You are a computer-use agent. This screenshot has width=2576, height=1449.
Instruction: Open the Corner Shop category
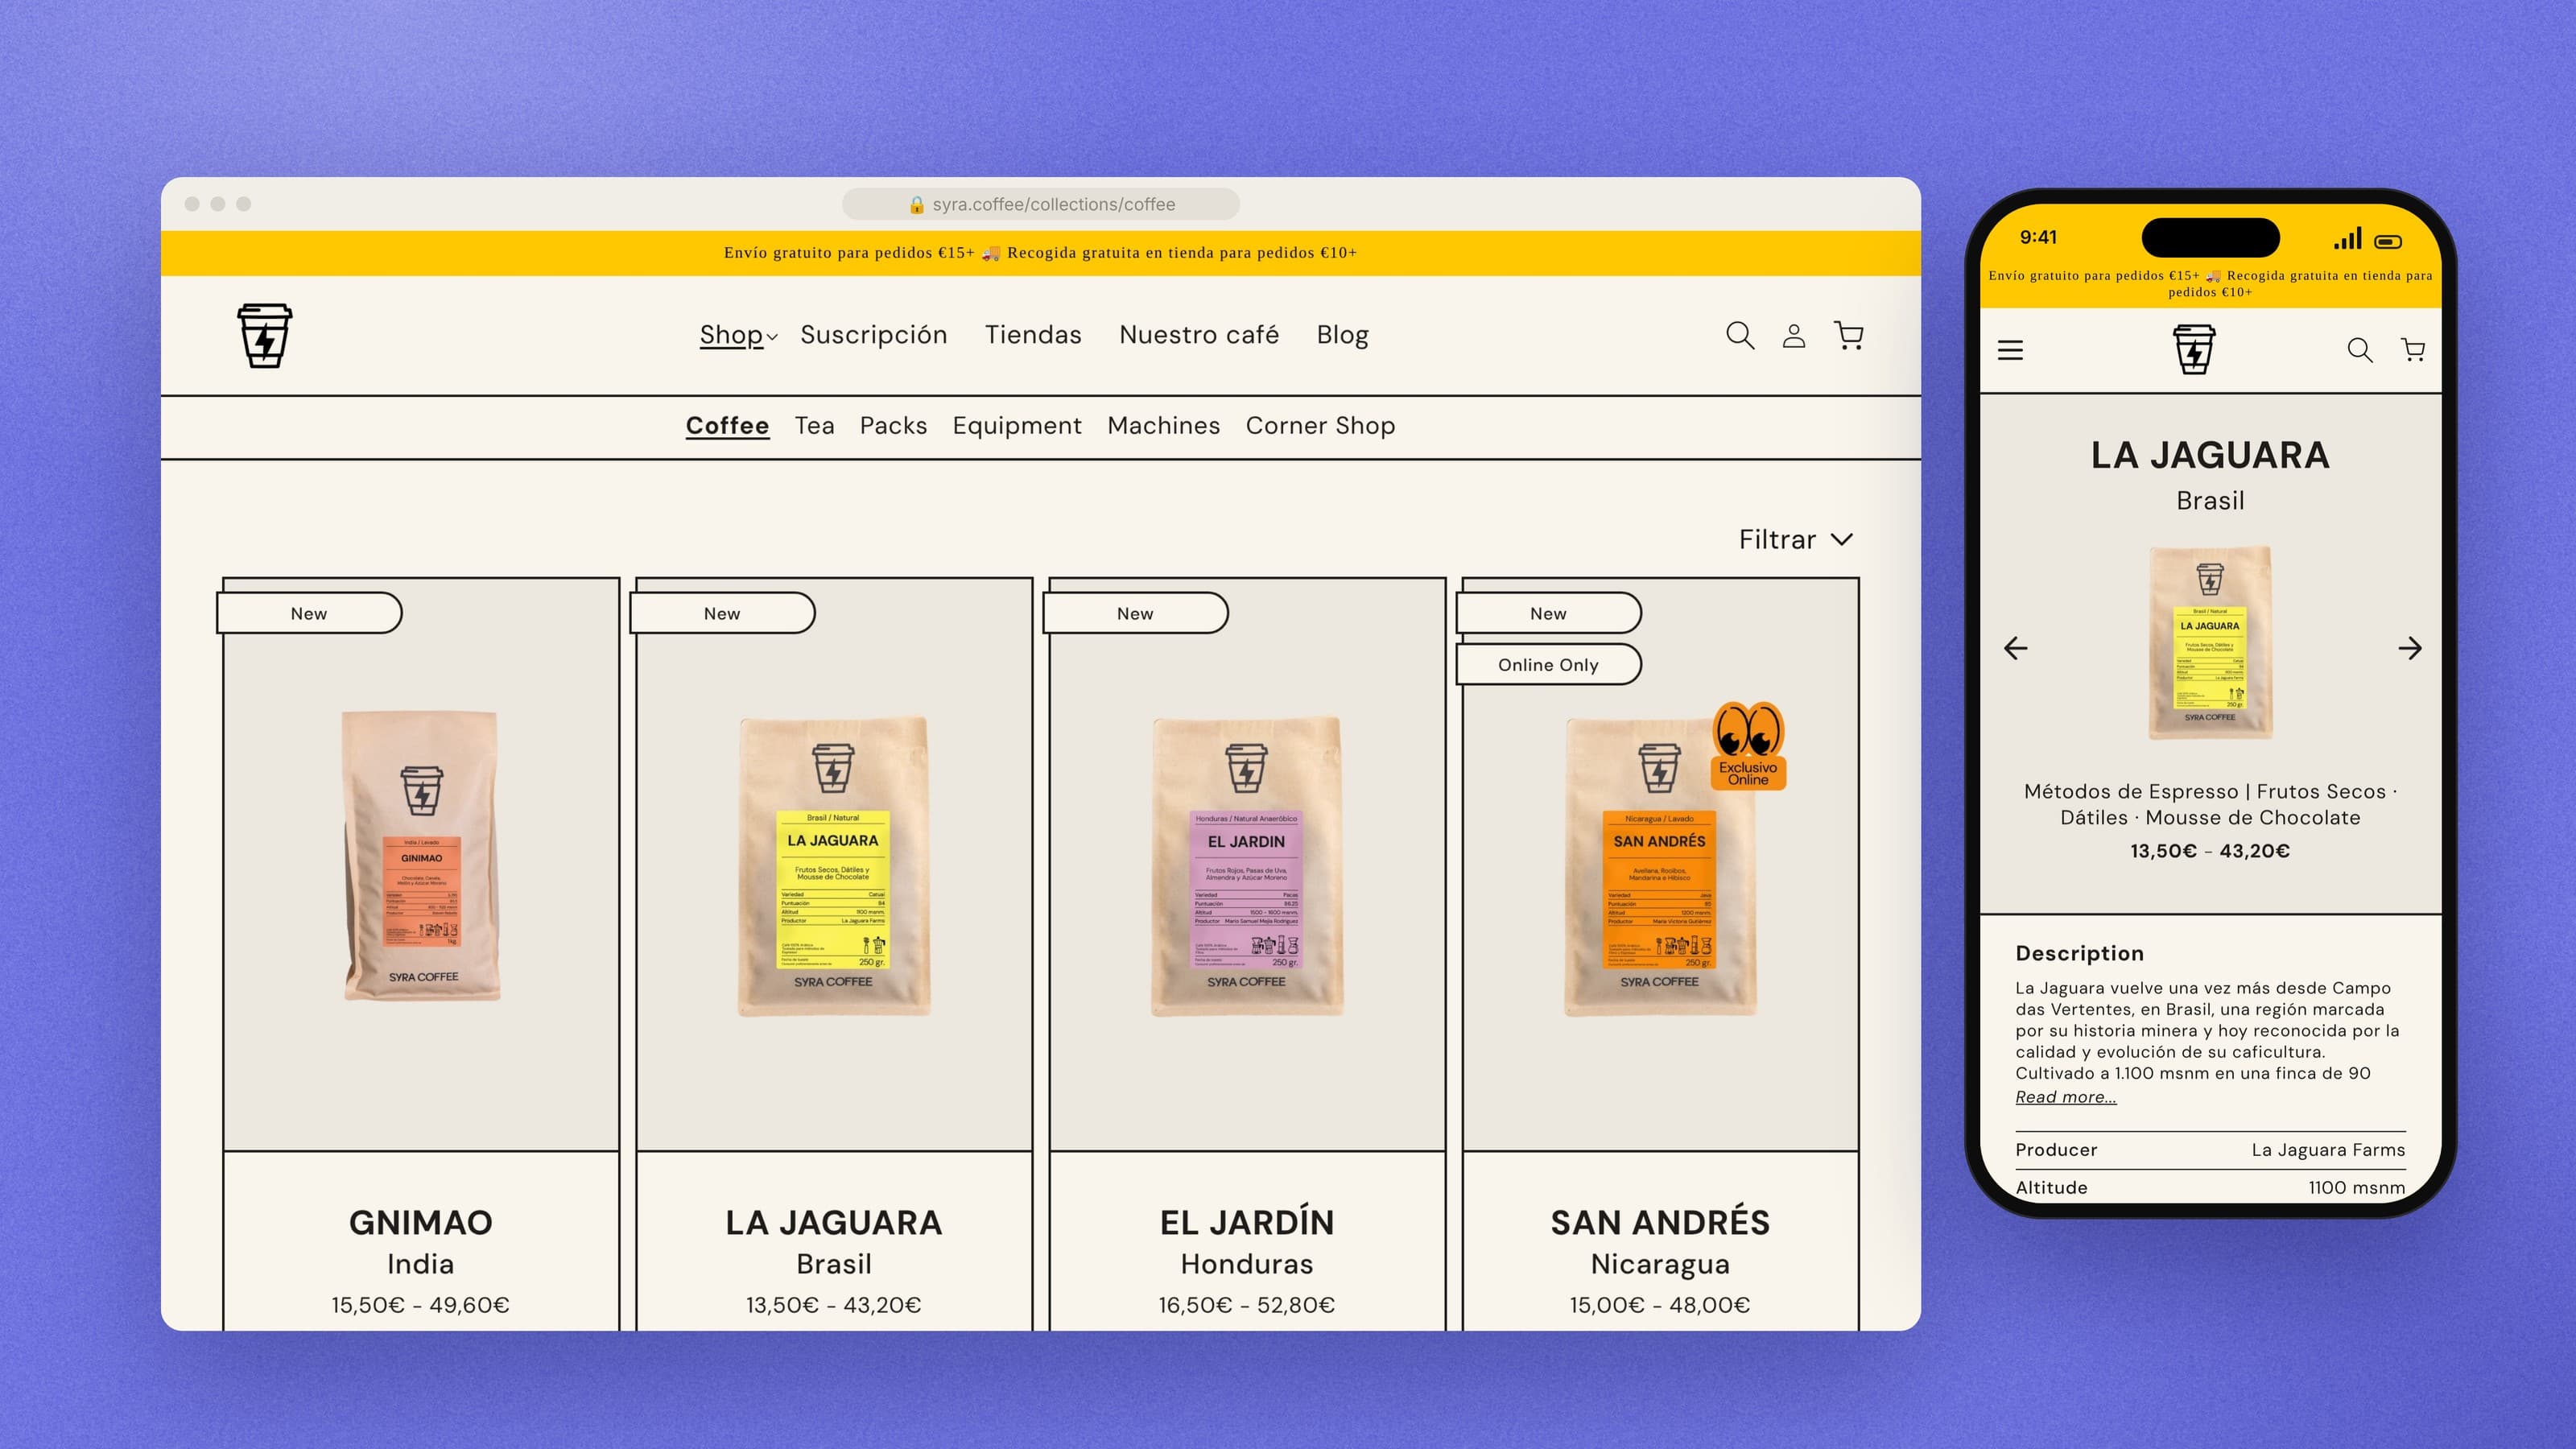[1320, 426]
